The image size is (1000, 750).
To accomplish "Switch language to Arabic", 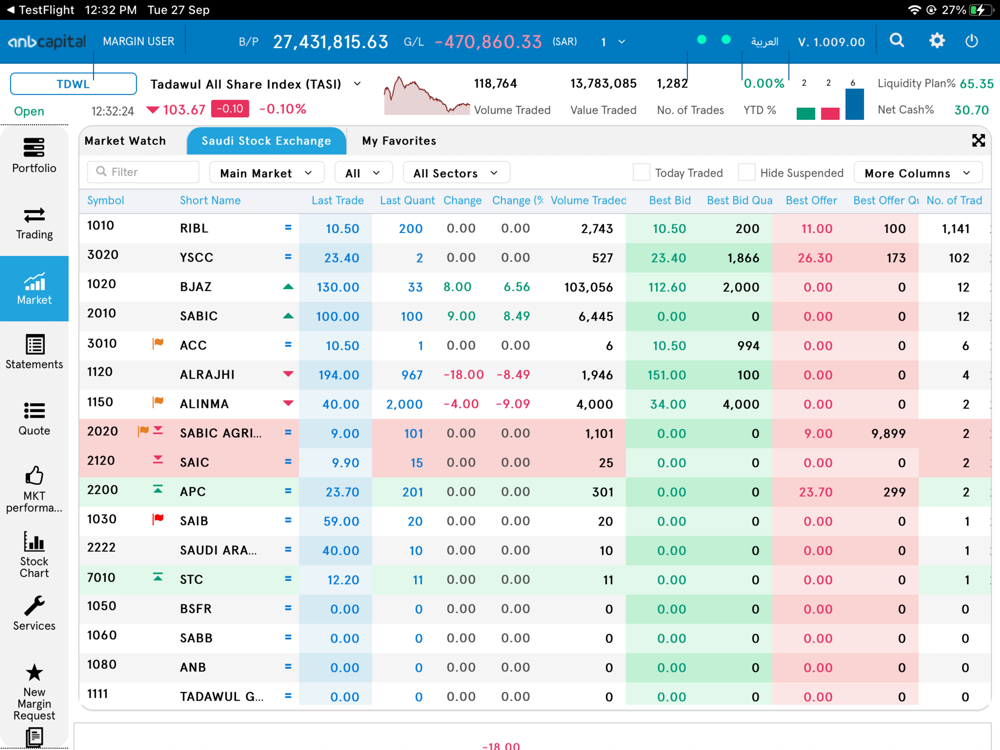I will coord(764,41).
